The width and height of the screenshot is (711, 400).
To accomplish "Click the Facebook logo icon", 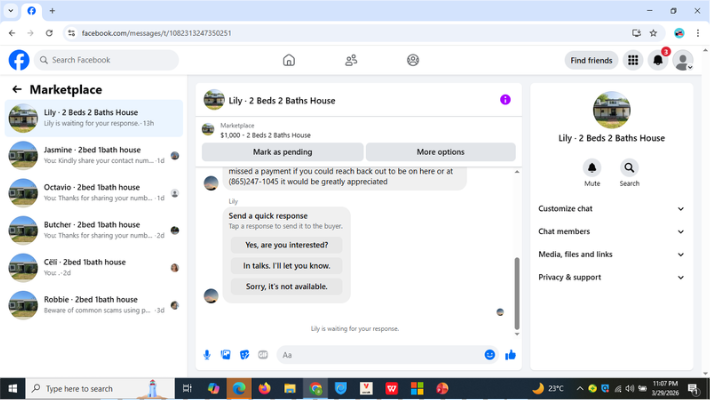I will click(x=19, y=60).
